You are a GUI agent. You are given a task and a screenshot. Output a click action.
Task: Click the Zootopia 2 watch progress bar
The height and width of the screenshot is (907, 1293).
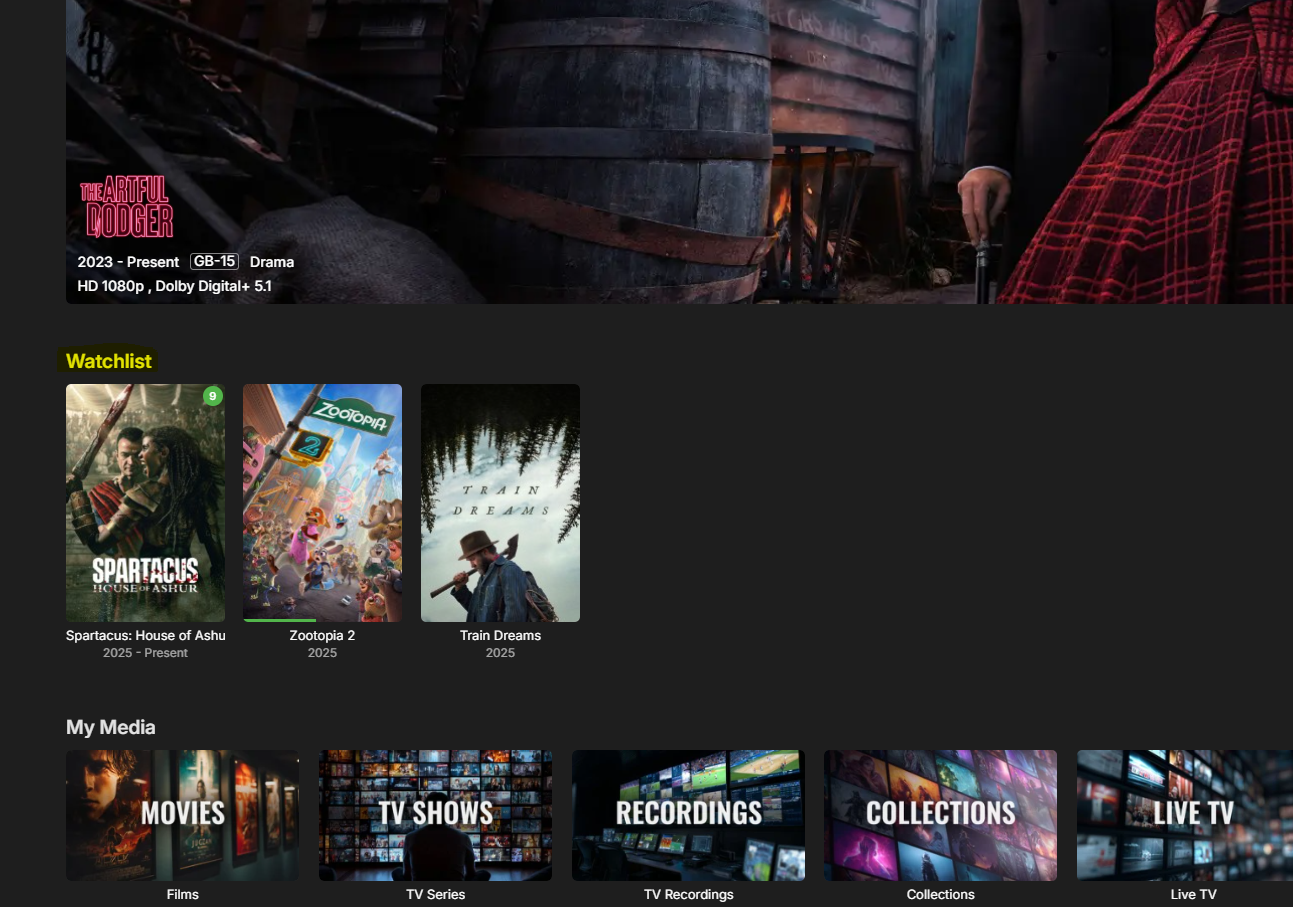pyautogui.click(x=322, y=620)
